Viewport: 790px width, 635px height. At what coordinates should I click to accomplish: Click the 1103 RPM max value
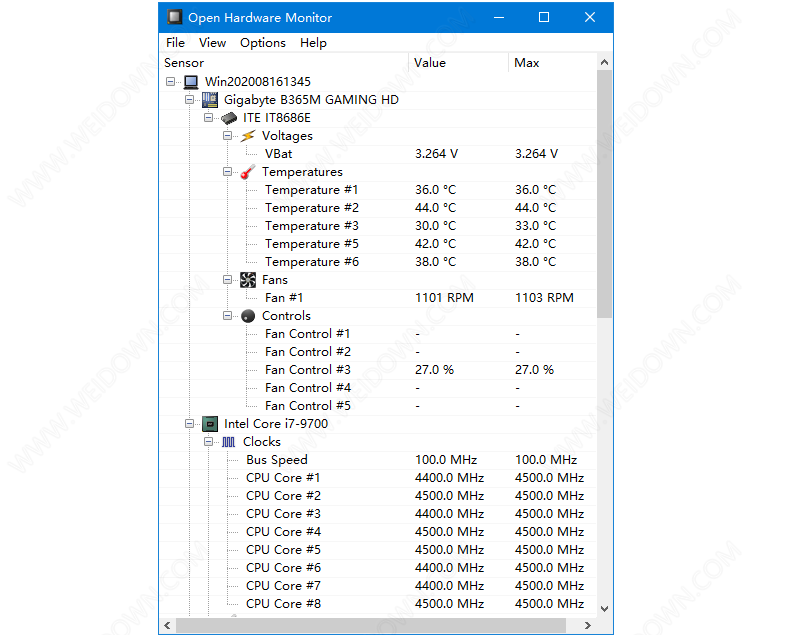pos(544,298)
